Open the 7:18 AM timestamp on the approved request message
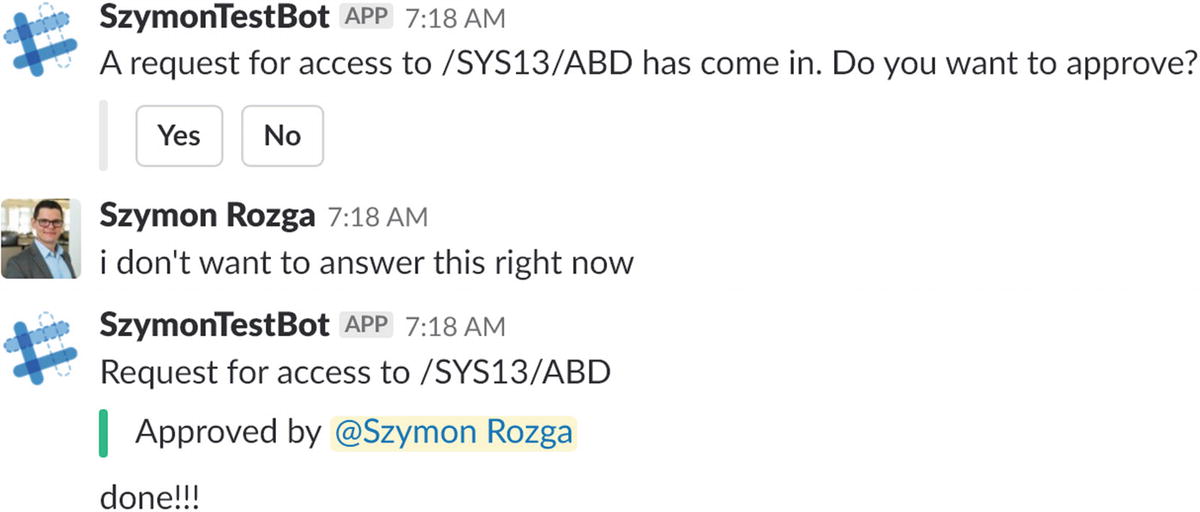Viewport: 1200px width, 512px height. (456, 326)
